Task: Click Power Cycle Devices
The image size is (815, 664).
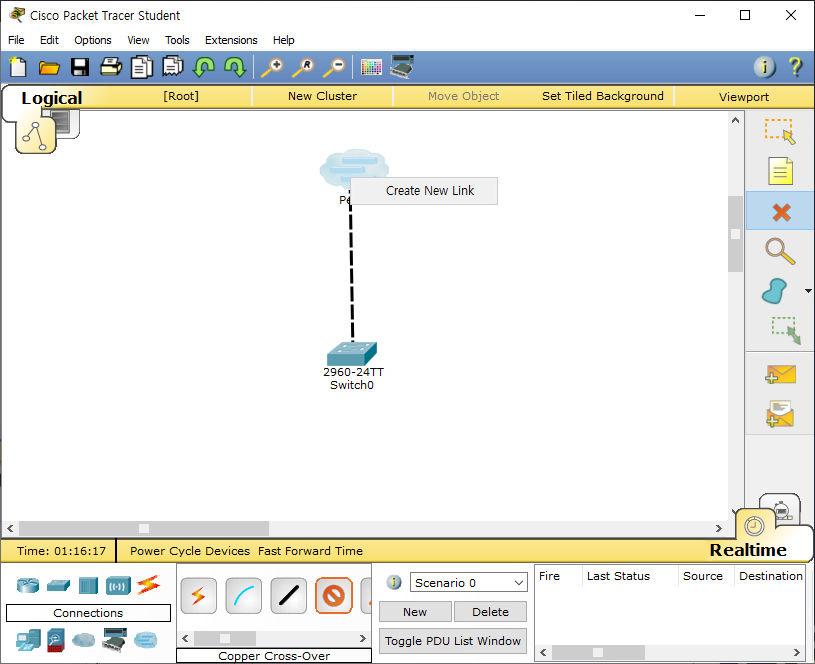Action: [190, 551]
